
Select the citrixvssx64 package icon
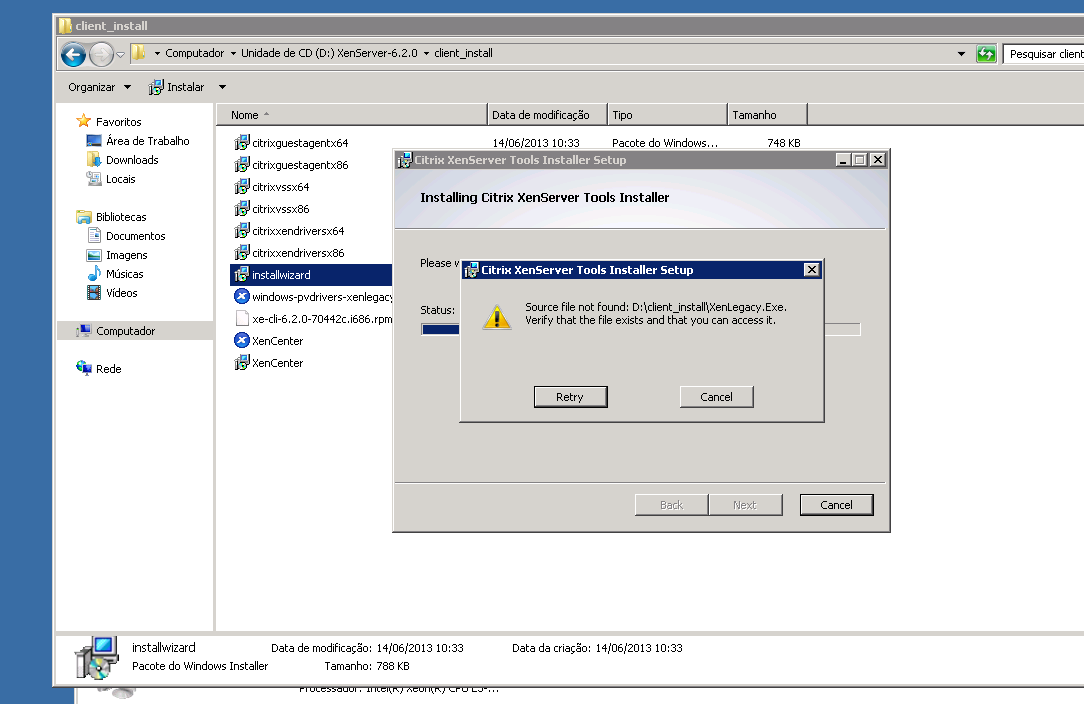(242, 187)
